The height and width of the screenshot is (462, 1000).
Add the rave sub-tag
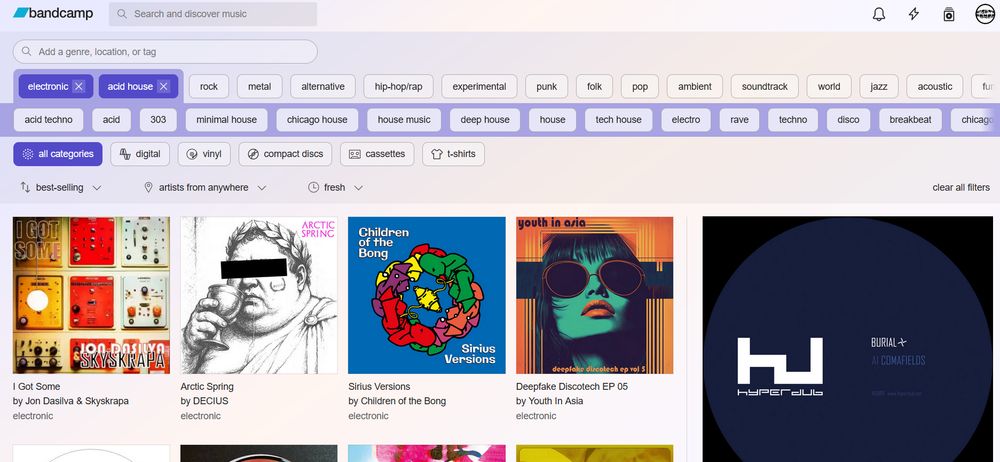pos(740,119)
